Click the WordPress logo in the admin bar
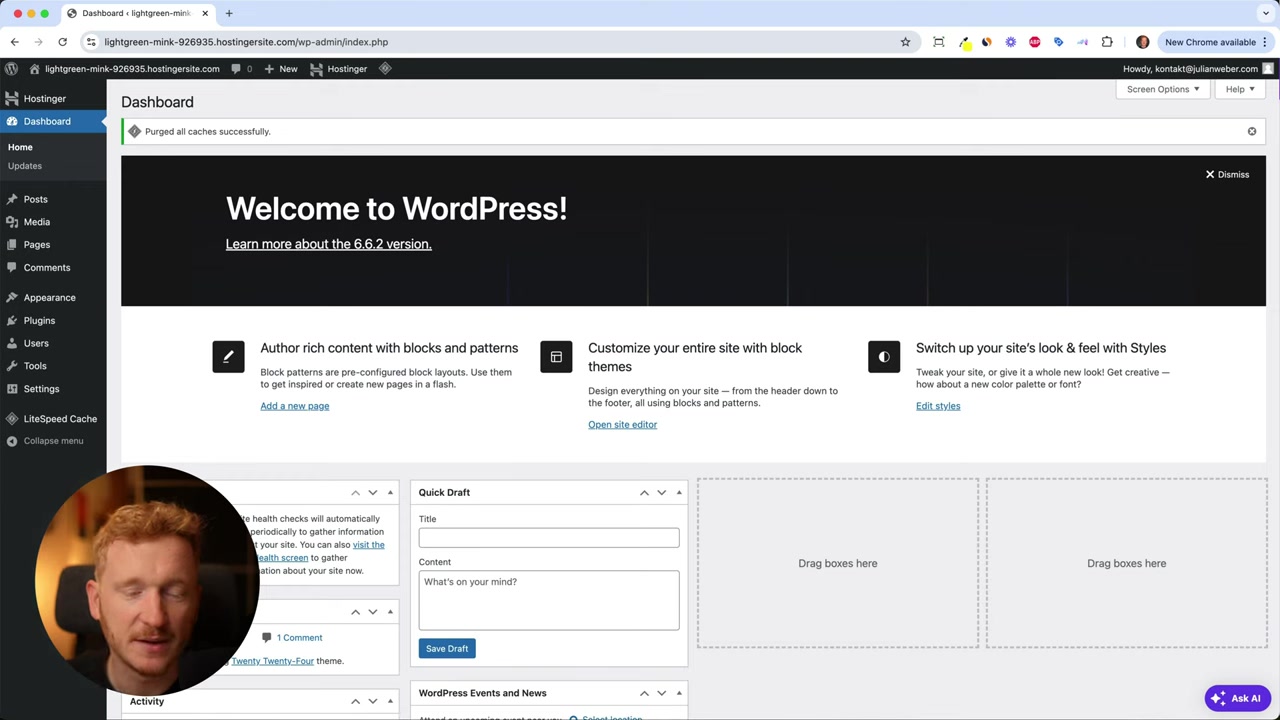 click(11, 69)
